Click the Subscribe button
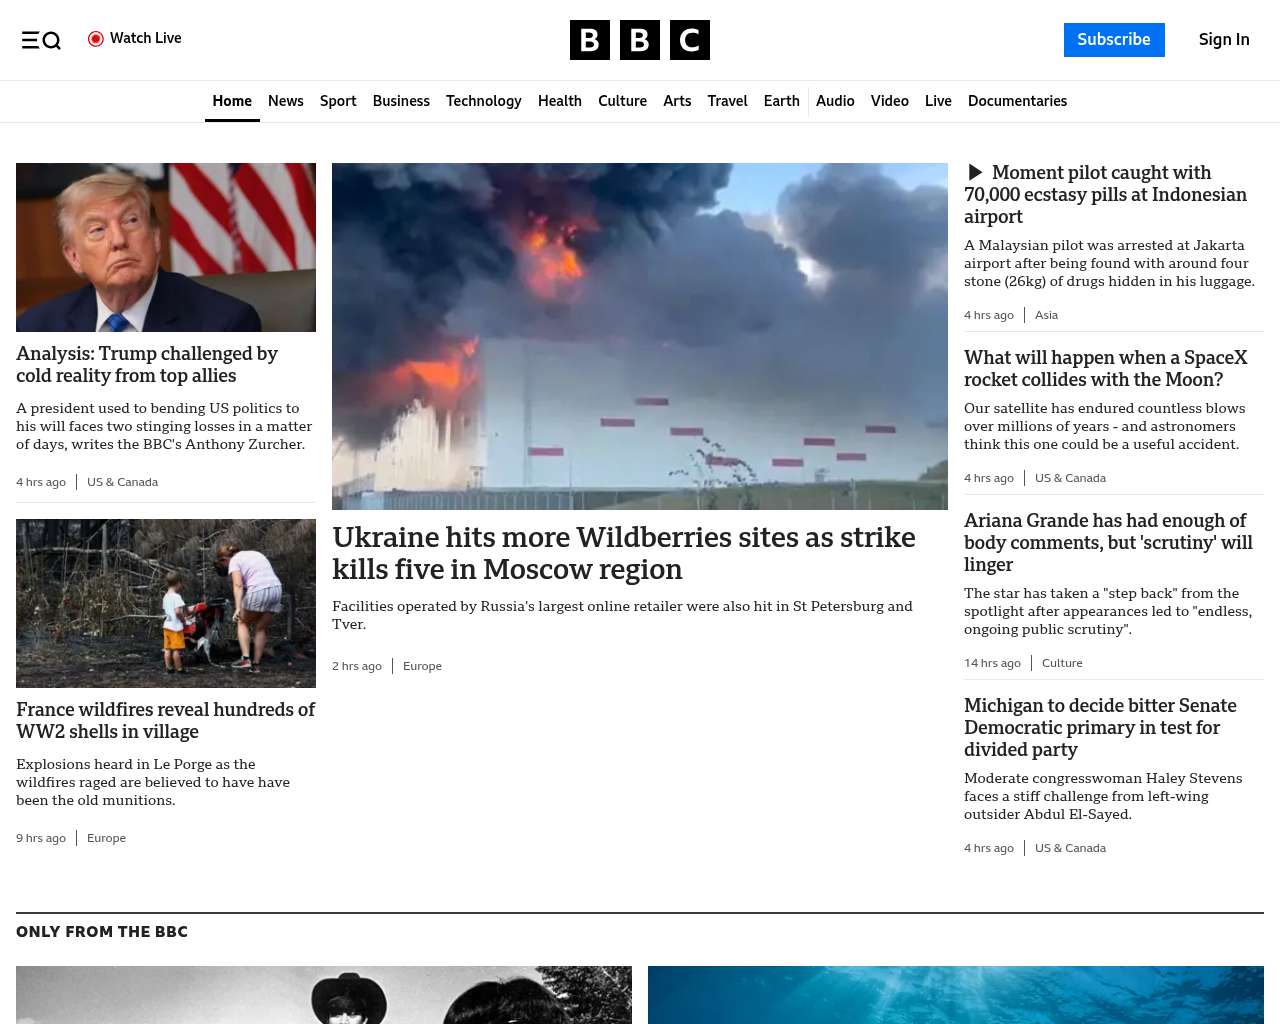 (1114, 40)
